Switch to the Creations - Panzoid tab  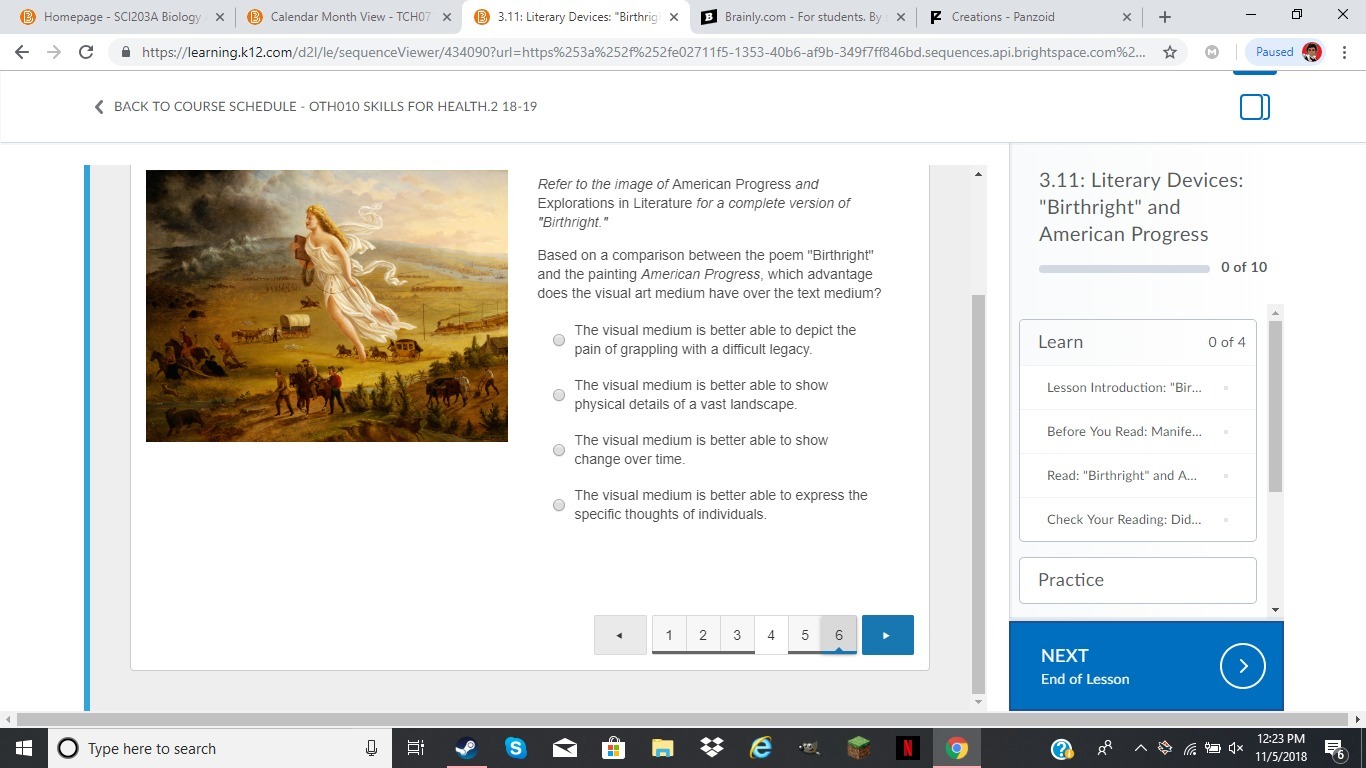[1030, 17]
